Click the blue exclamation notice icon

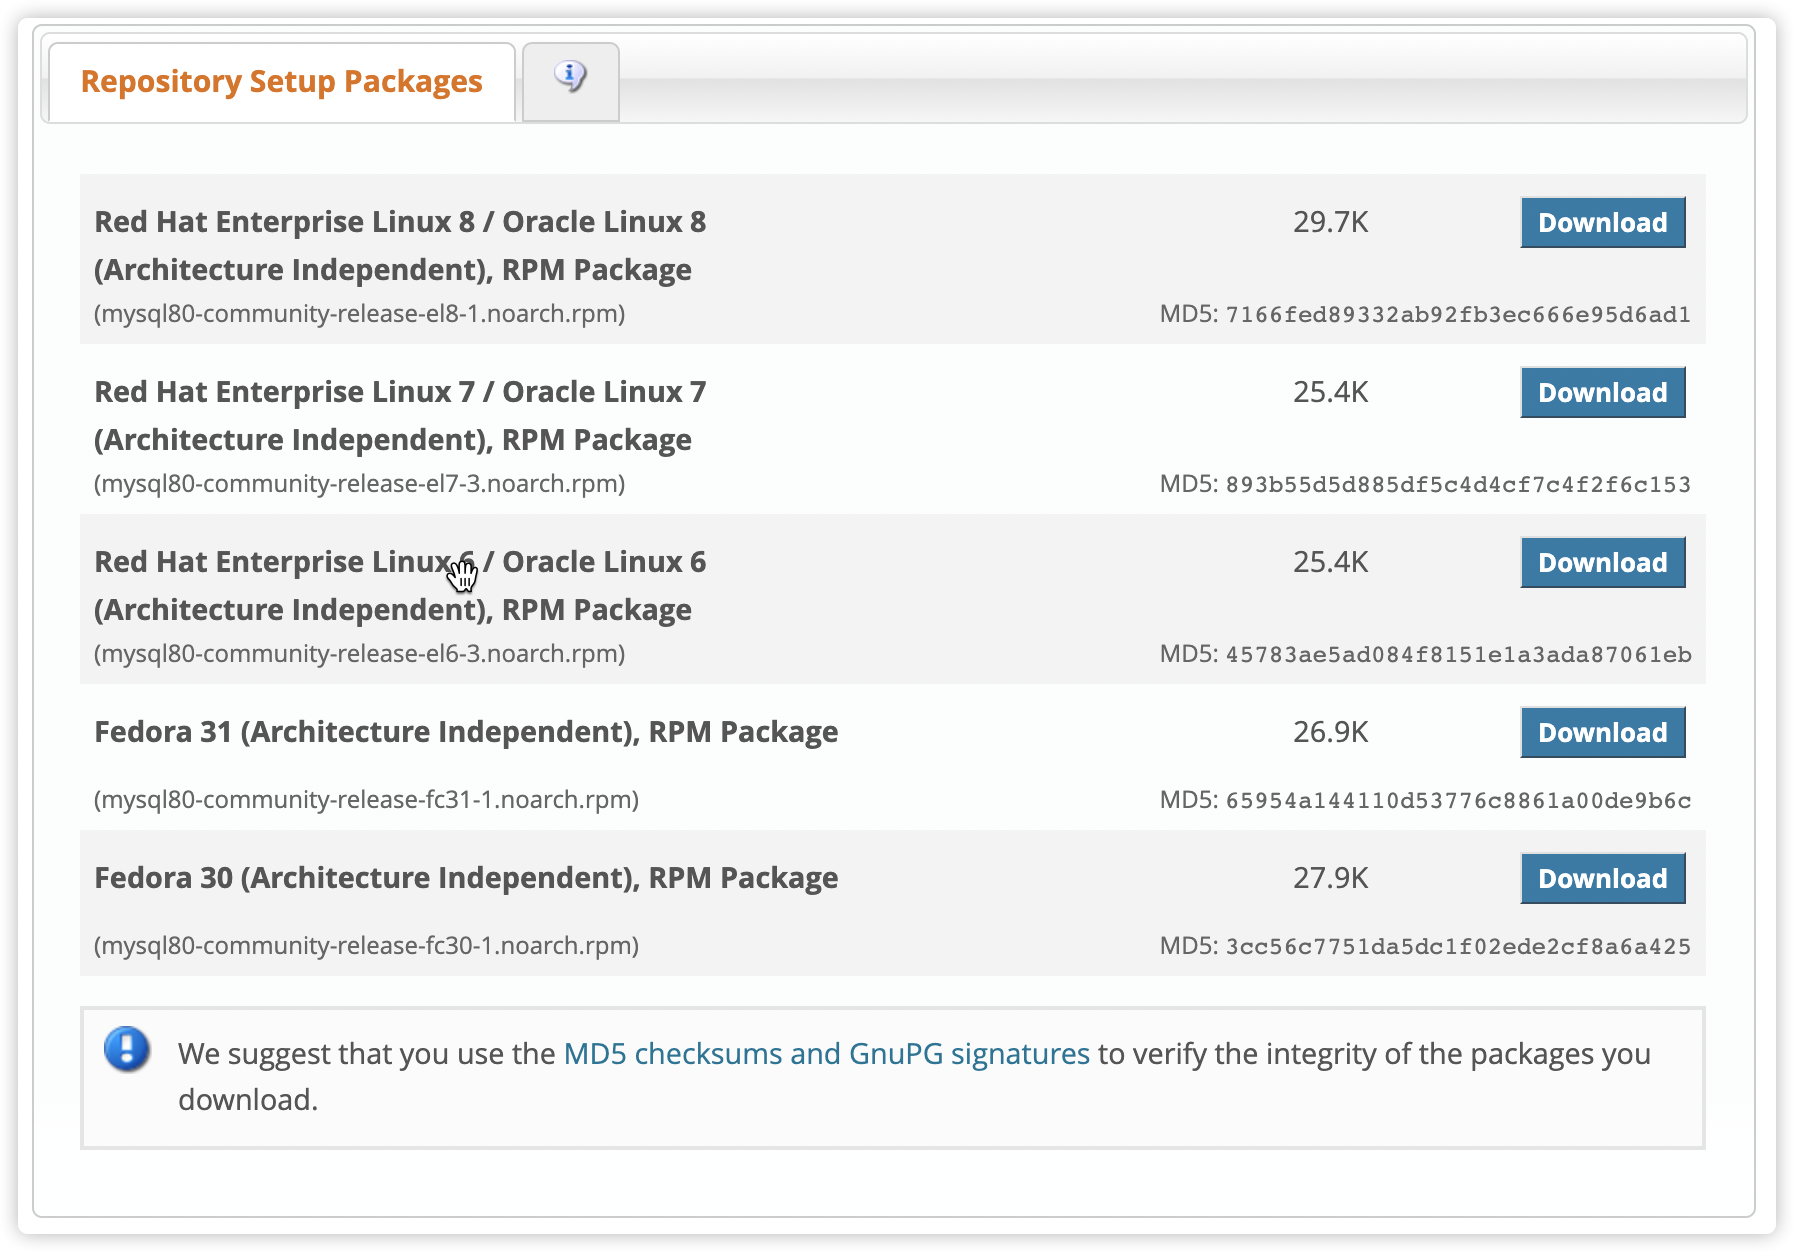pos(127,1049)
